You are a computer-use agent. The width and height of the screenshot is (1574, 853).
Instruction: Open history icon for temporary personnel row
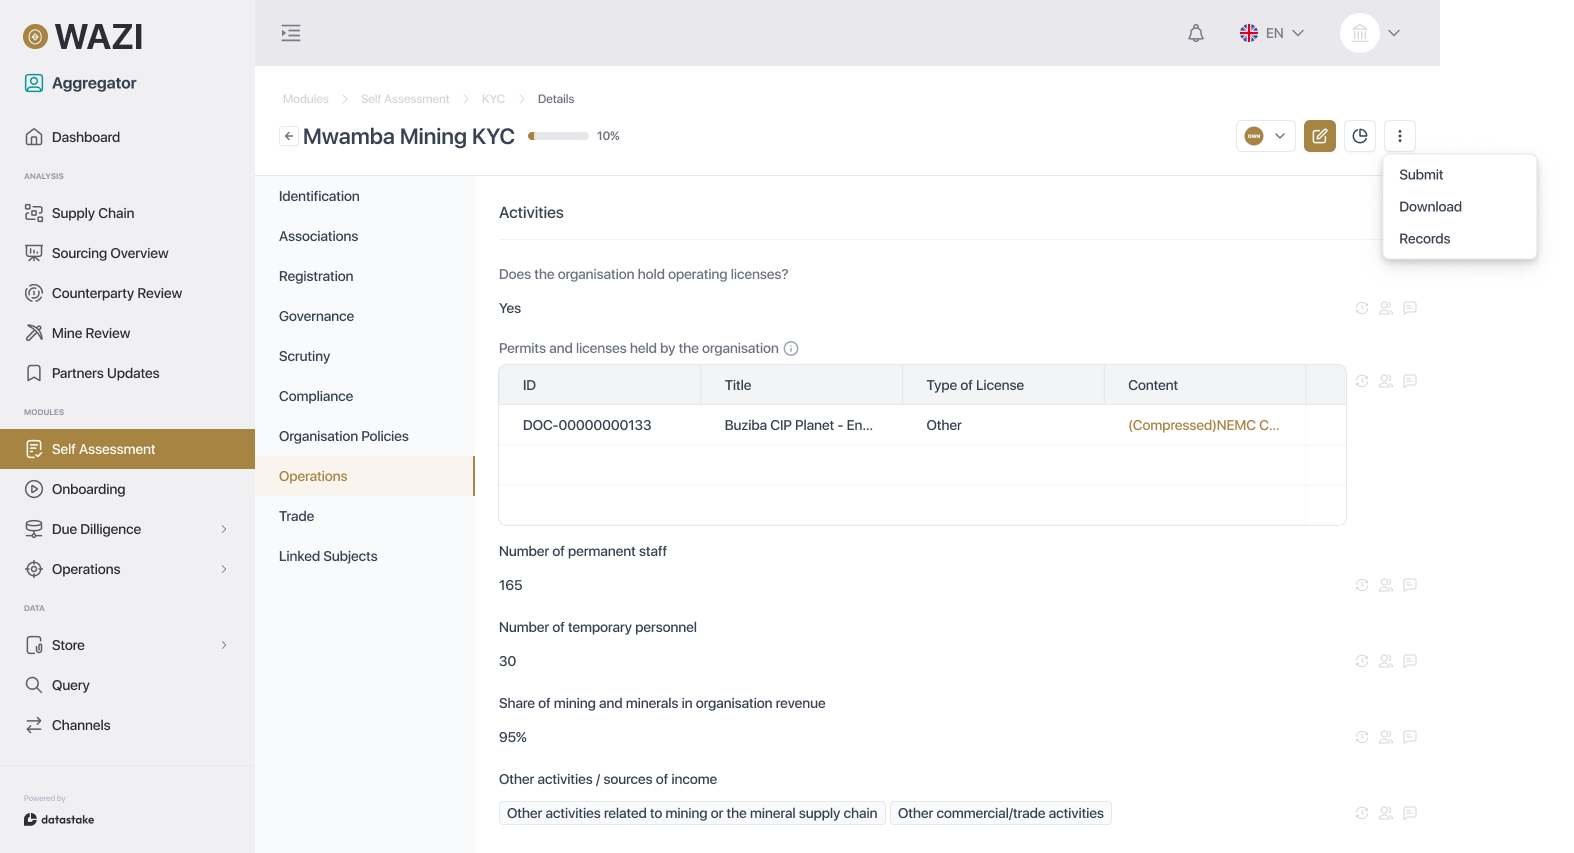pos(1362,661)
